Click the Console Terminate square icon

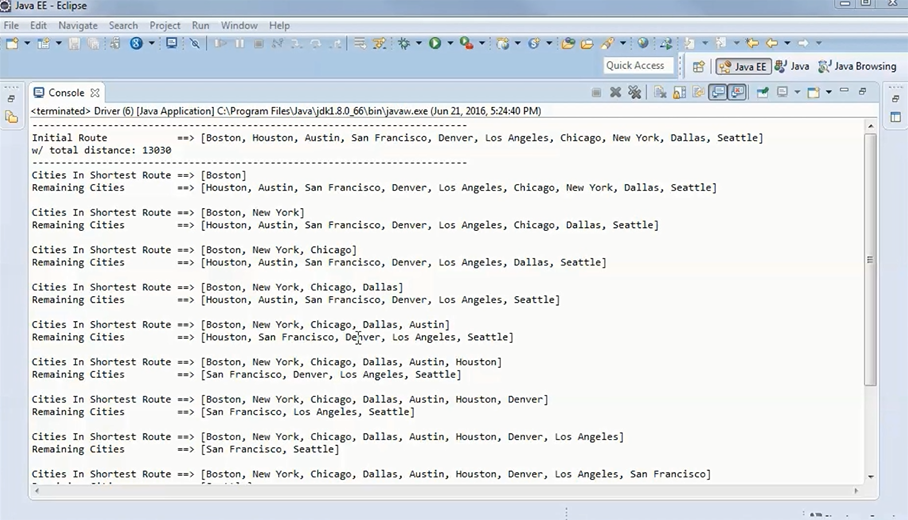point(596,92)
